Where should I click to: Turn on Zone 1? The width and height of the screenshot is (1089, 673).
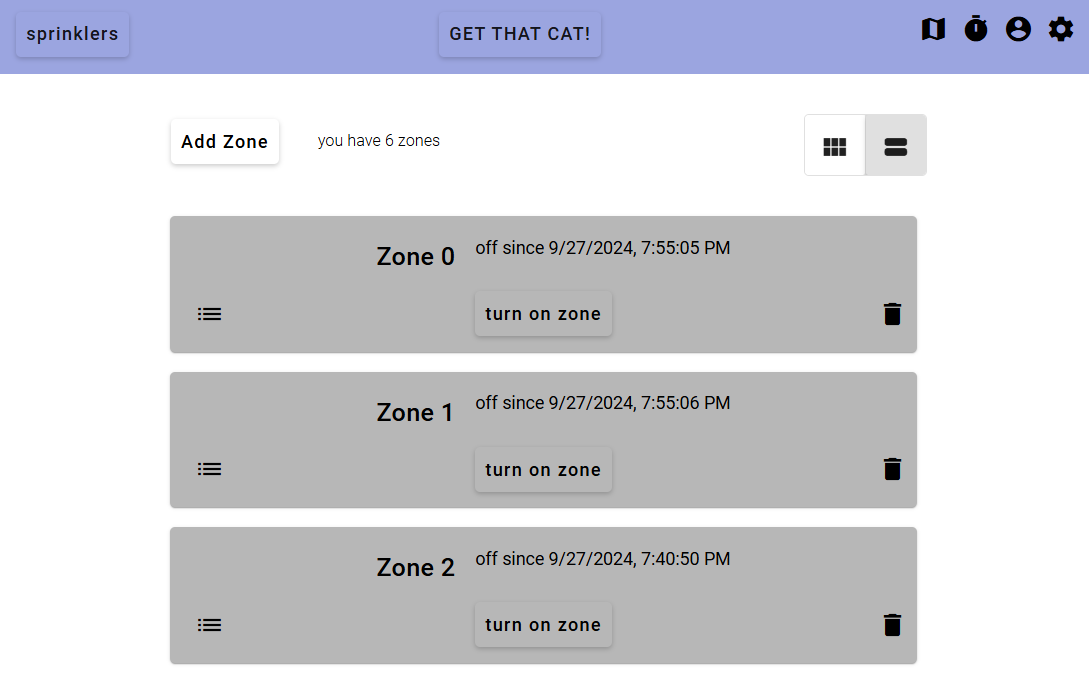(x=543, y=470)
